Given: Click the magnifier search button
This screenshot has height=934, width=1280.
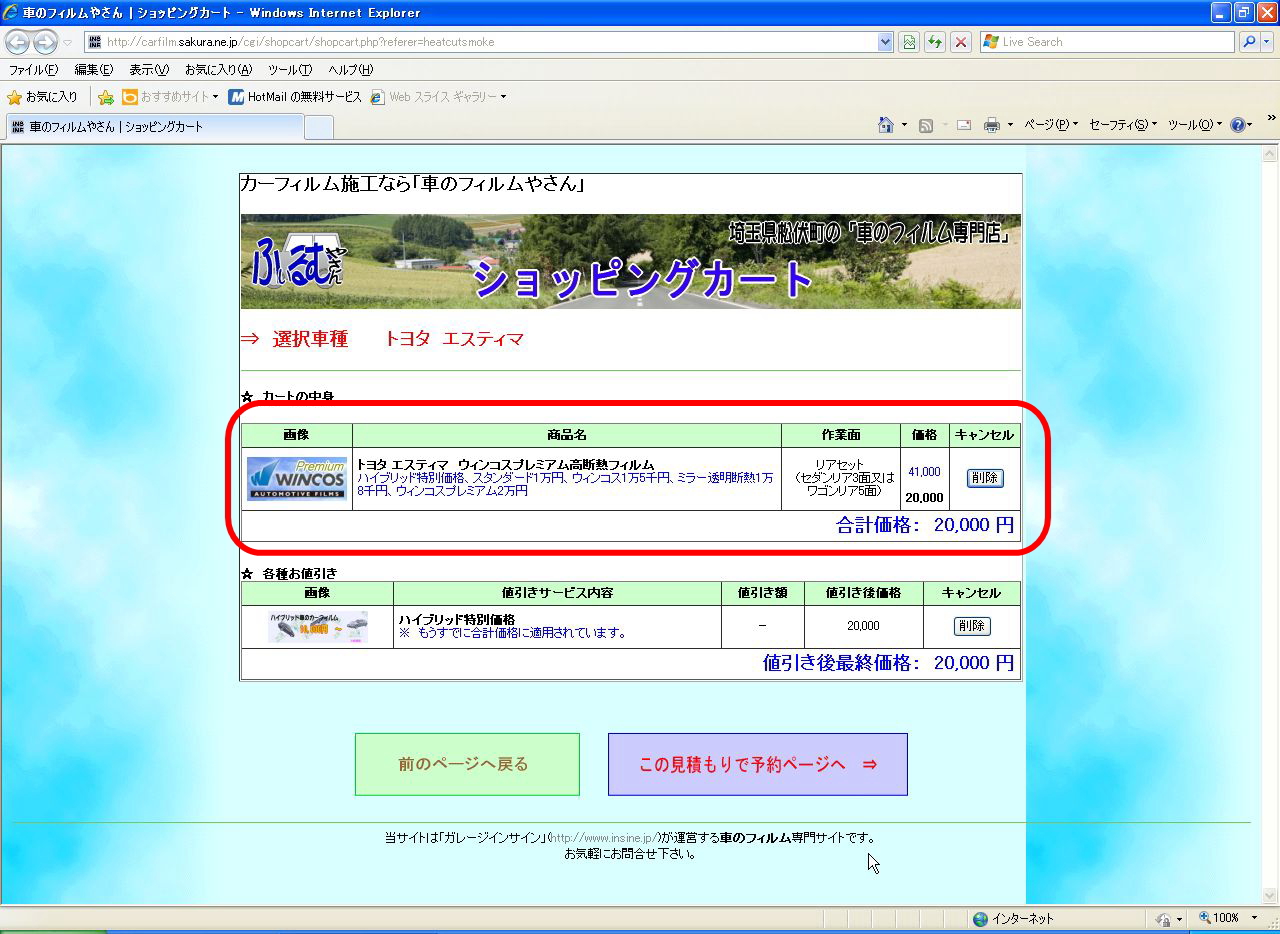Looking at the screenshot, I should point(1248,42).
